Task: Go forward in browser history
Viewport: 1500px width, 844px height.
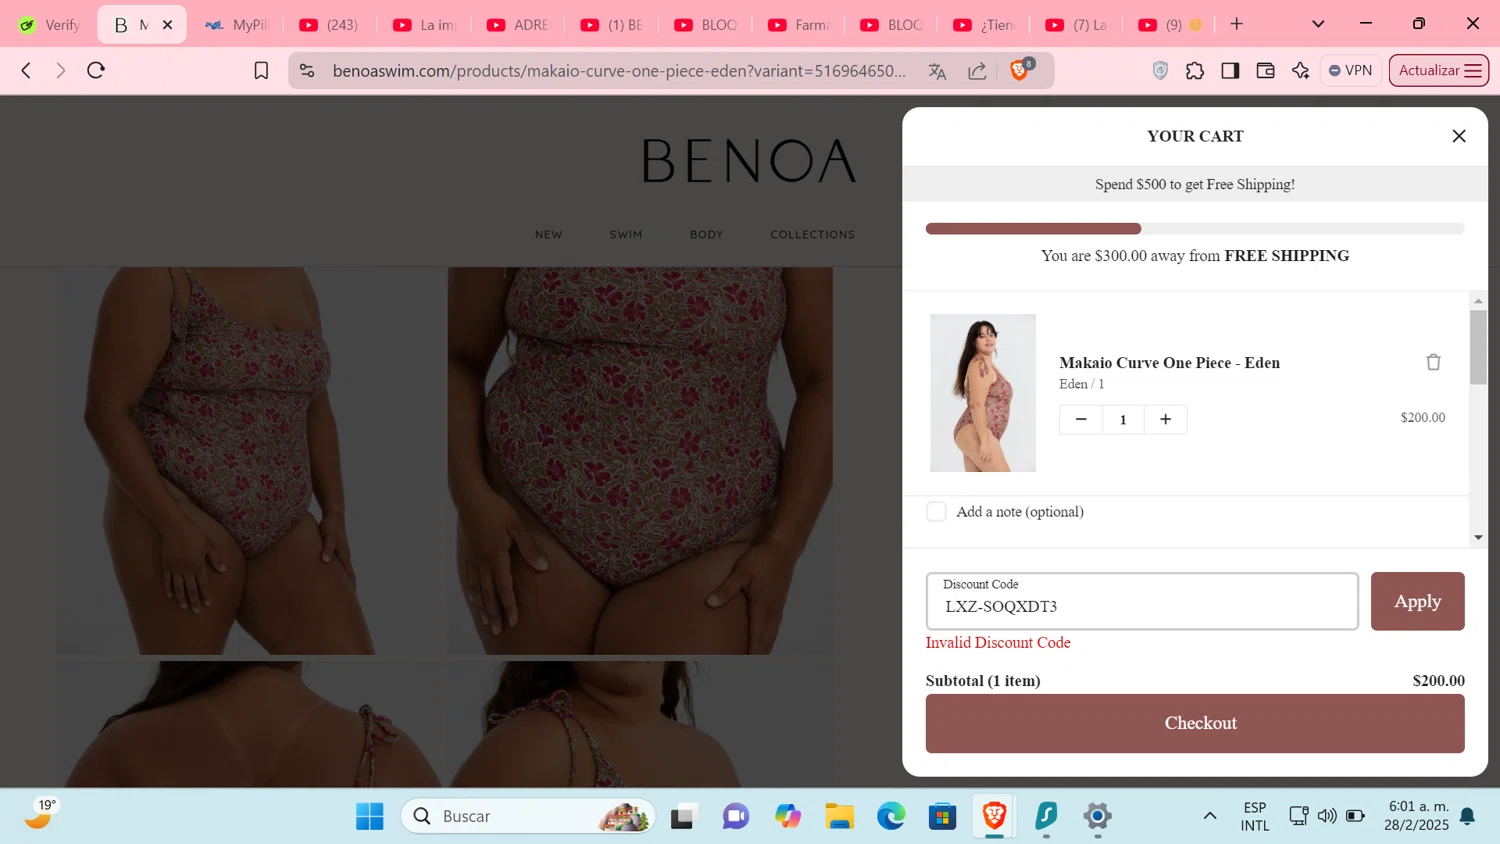Action: coord(61,70)
